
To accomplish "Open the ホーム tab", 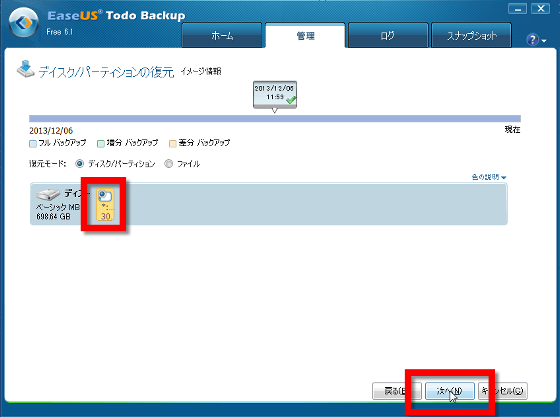I will click(x=222, y=35).
